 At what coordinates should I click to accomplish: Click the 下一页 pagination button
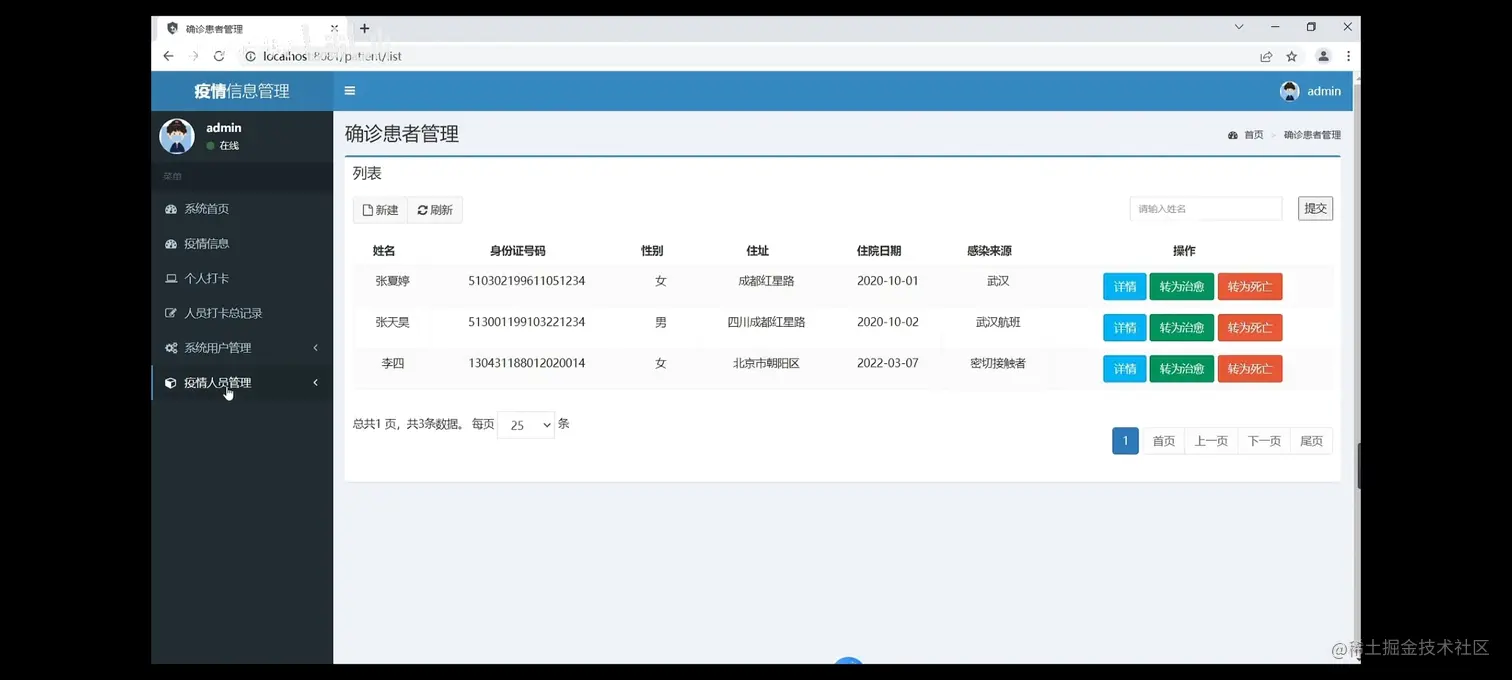click(x=1264, y=441)
